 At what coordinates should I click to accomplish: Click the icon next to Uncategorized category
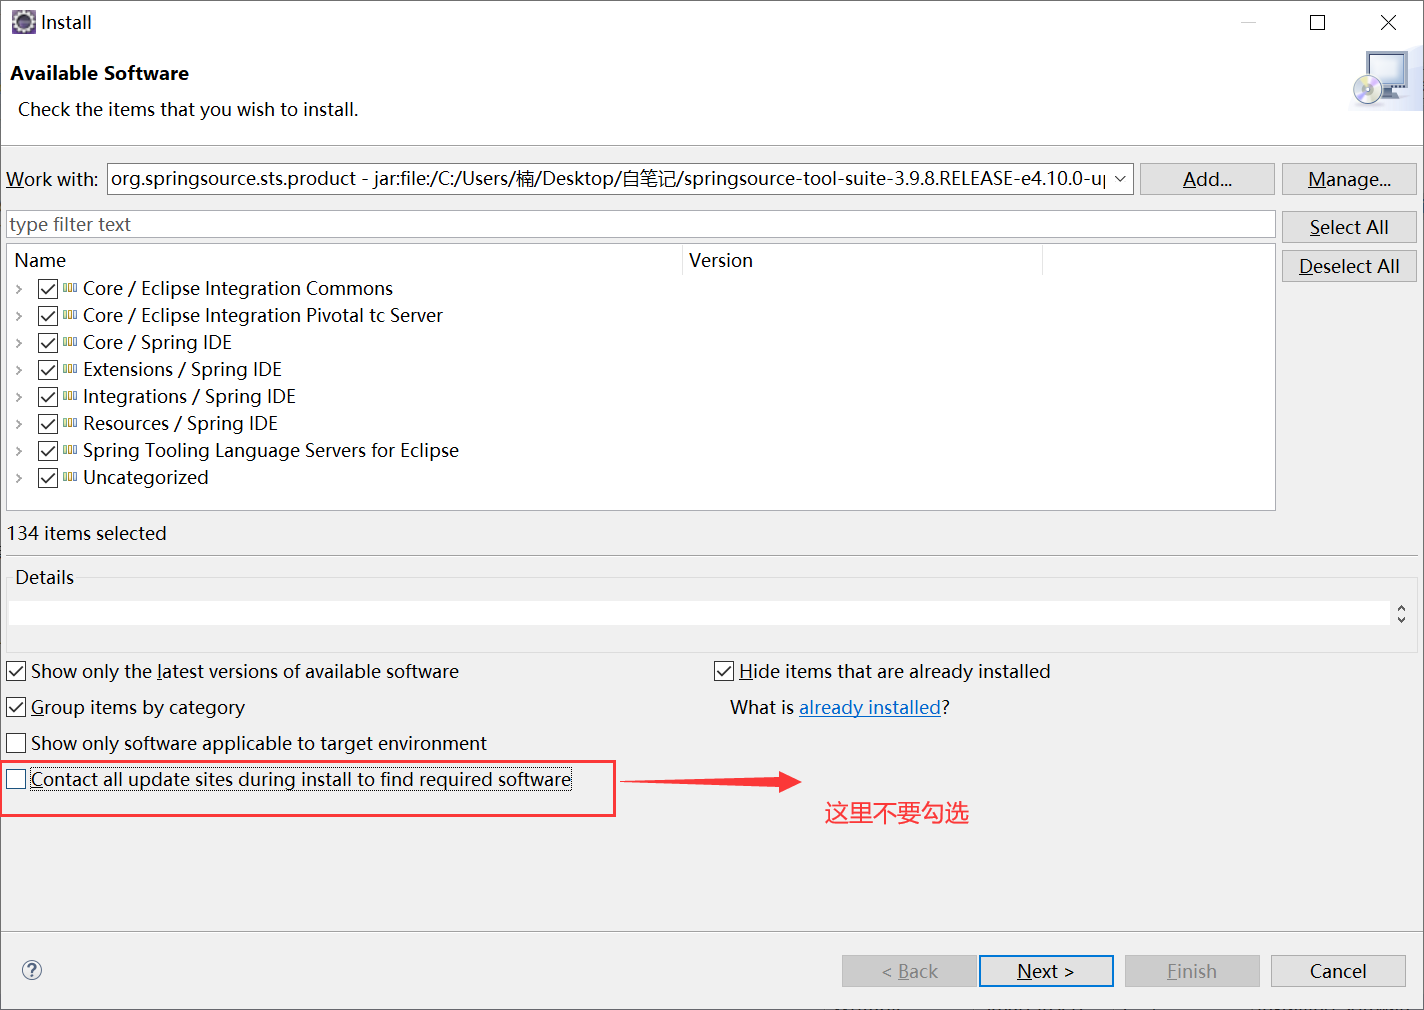click(x=70, y=477)
